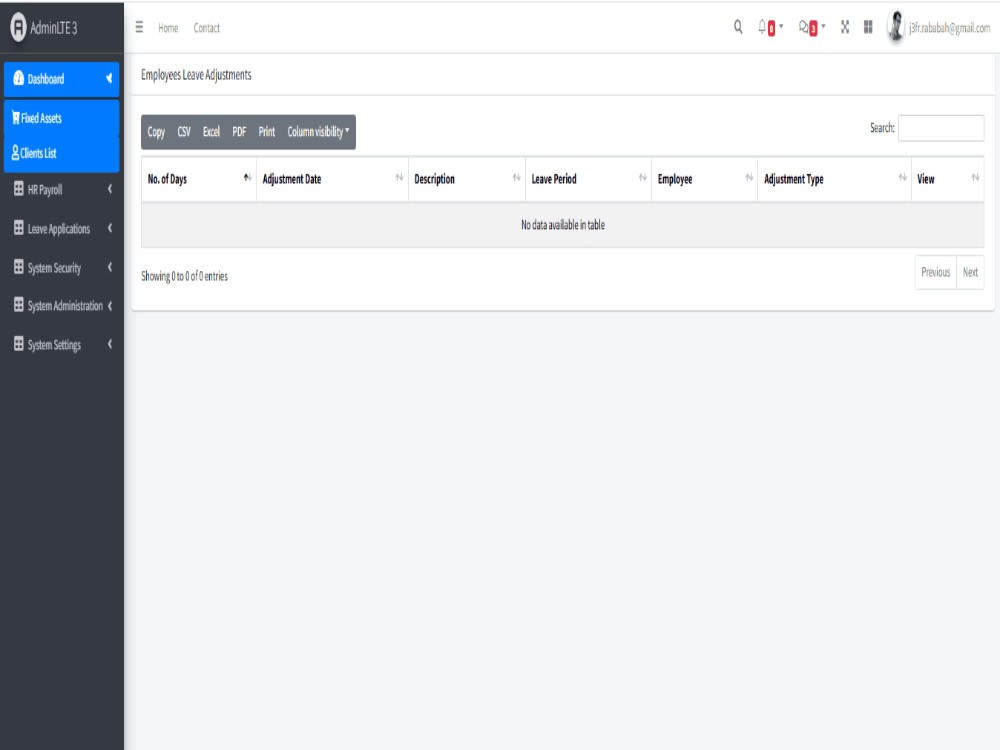Open the Clients List menu item
Viewport: 1000px width, 750px height.
61,153
